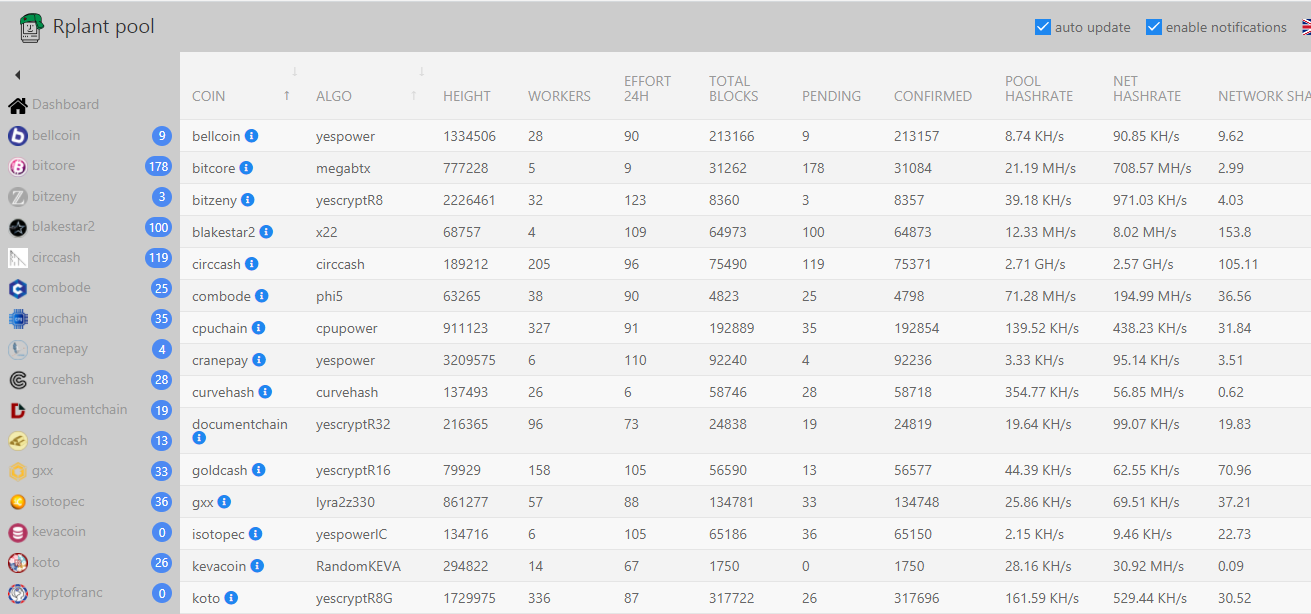Collapse the sidebar with left arrow
The height and width of the screenshot is (614, 1311).
tap(17, 75)
